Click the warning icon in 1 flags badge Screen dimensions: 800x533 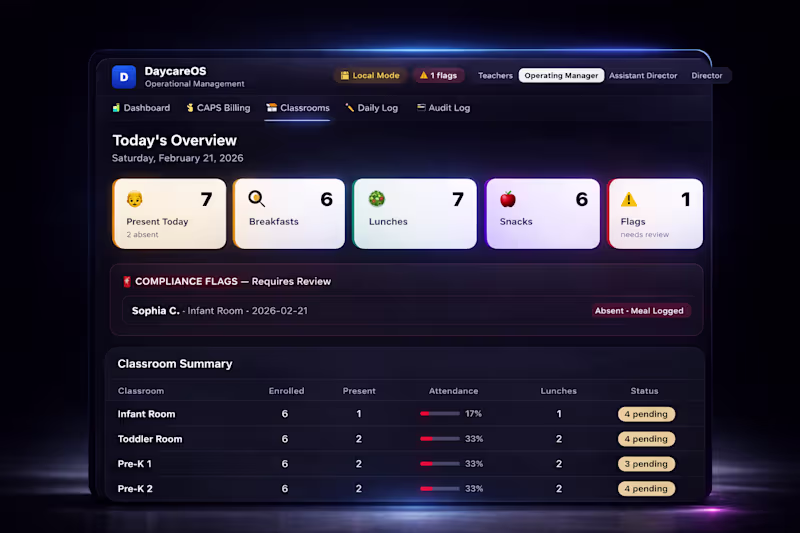coord(423,75)
